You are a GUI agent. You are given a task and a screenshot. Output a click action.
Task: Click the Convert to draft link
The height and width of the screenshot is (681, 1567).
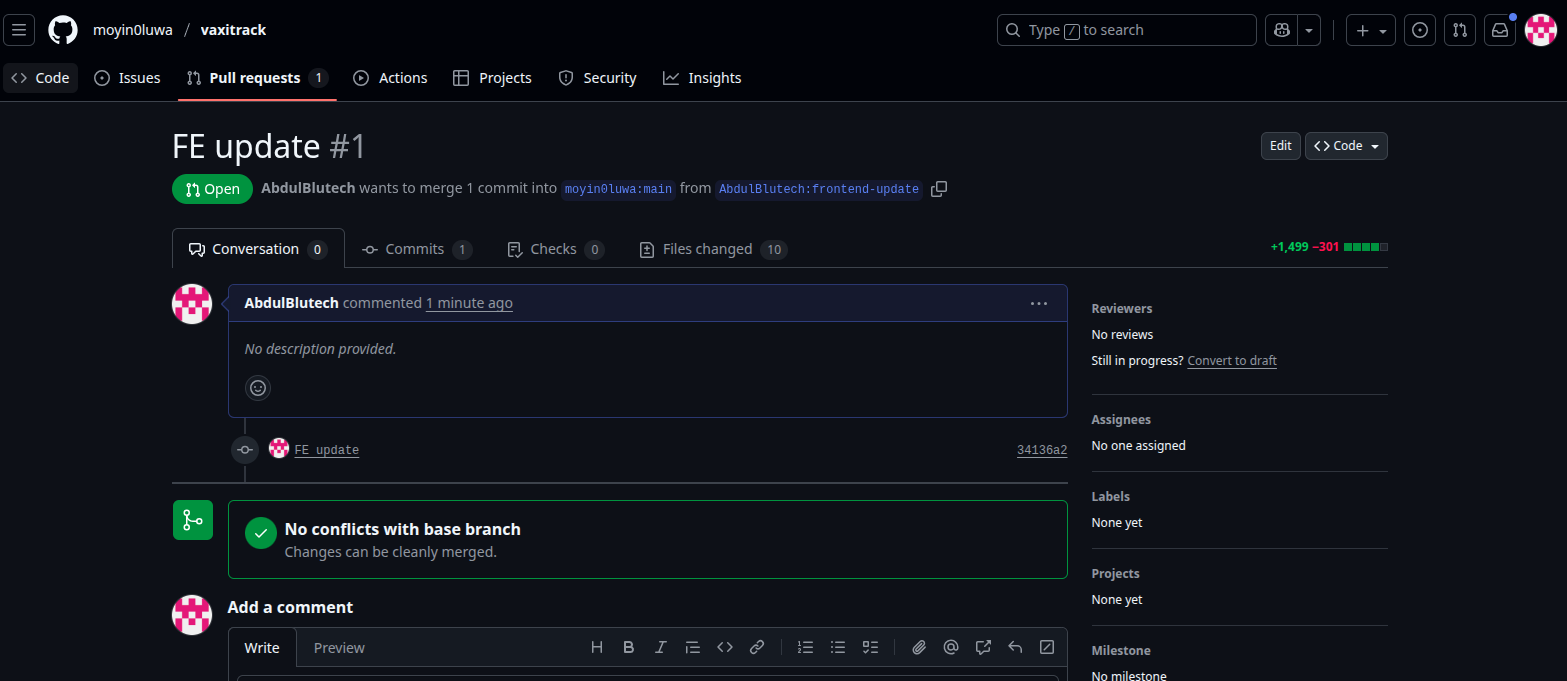1231,361
